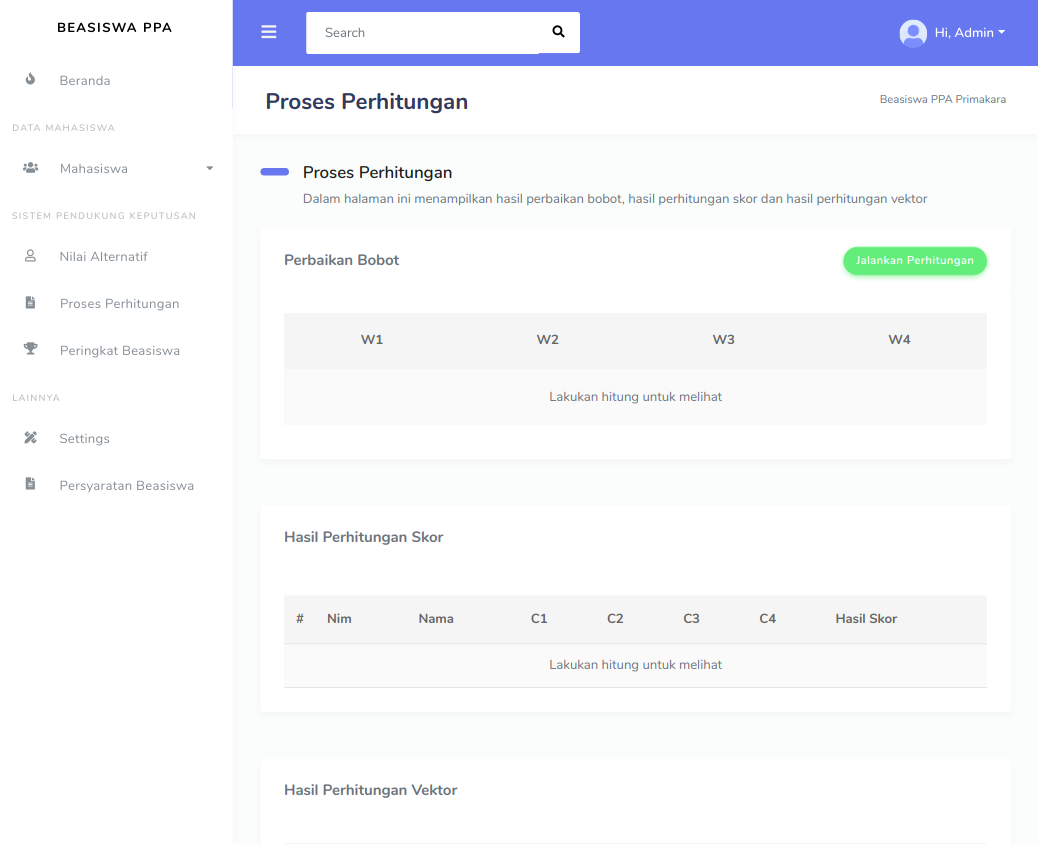Click the BEASISWA PPA brand link
Viewport: 1038px width, 844px height.
[x=114, y=28]
